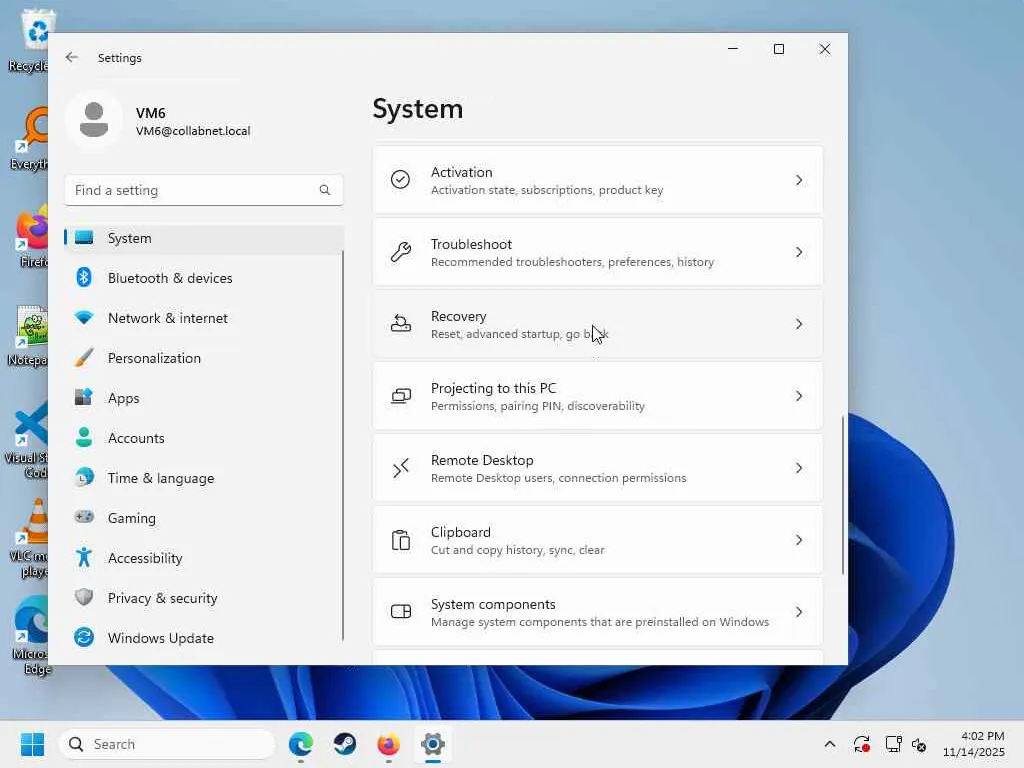
Task: Click the Network wifi icon in the sidebar
Action: (84, 317)
